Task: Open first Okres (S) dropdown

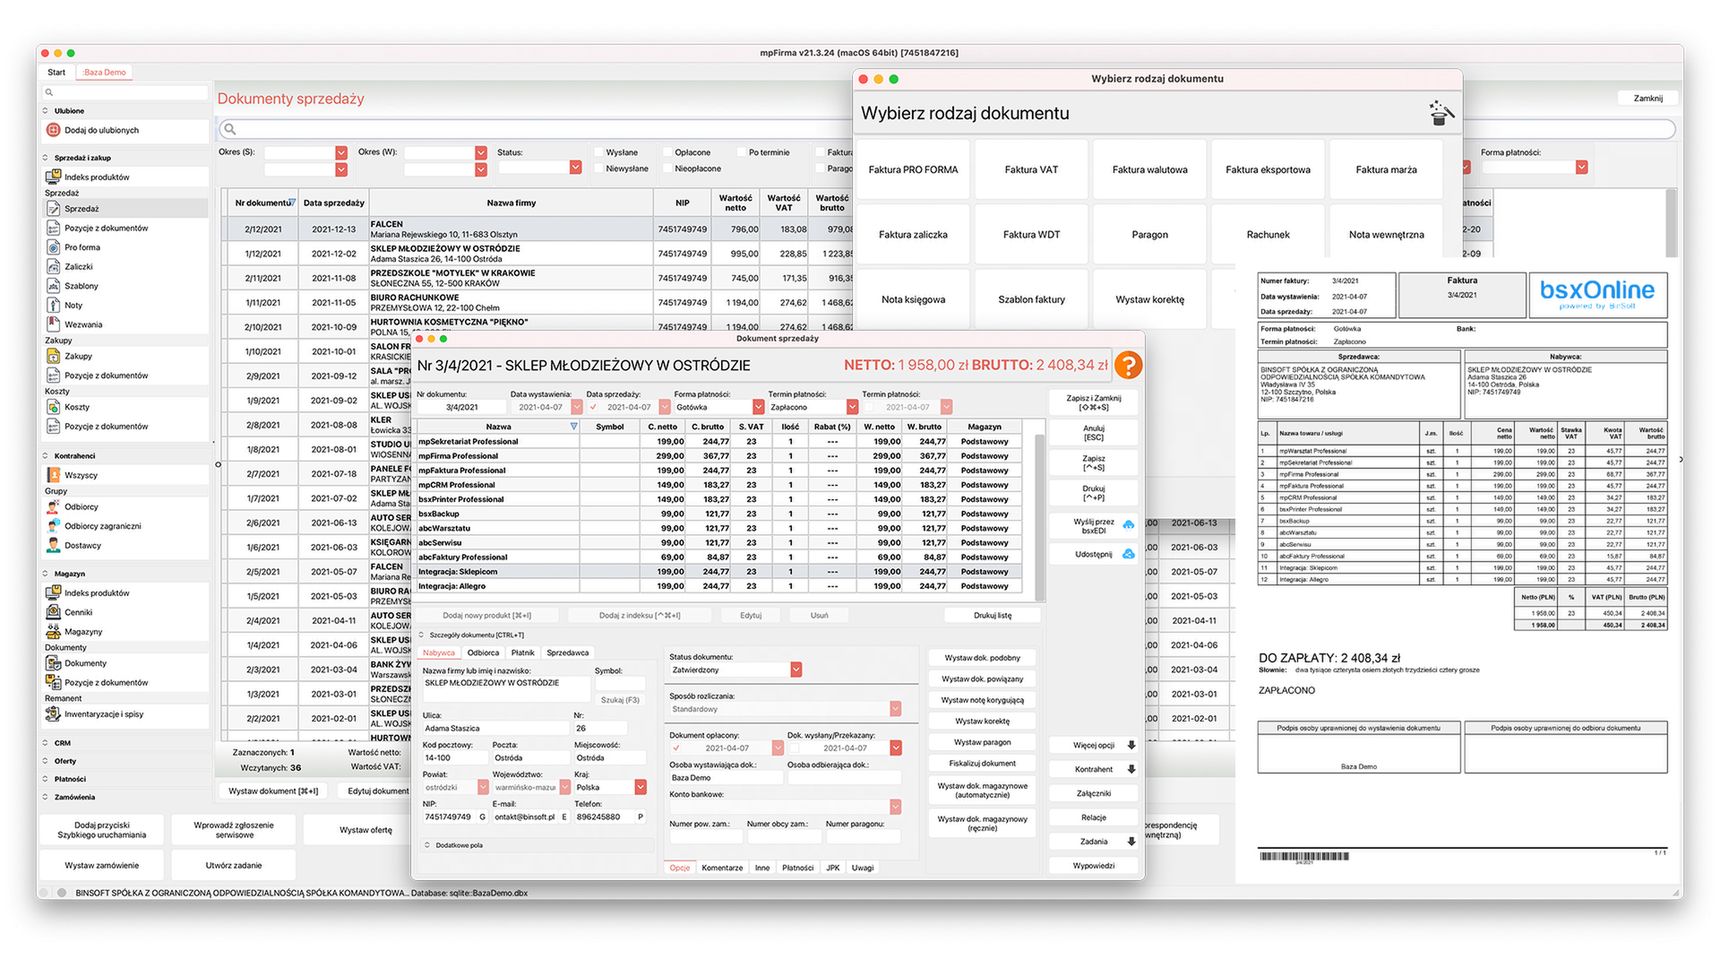Action: coord(341,153)
